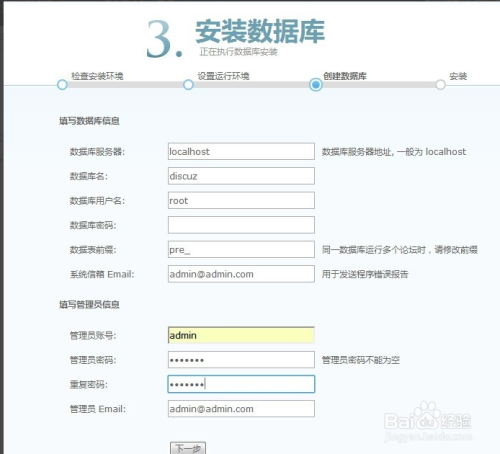The height and width of the screenshot is (454, 500).
Task: Click the table prefix field containing pre_
Action: point(241,249)
